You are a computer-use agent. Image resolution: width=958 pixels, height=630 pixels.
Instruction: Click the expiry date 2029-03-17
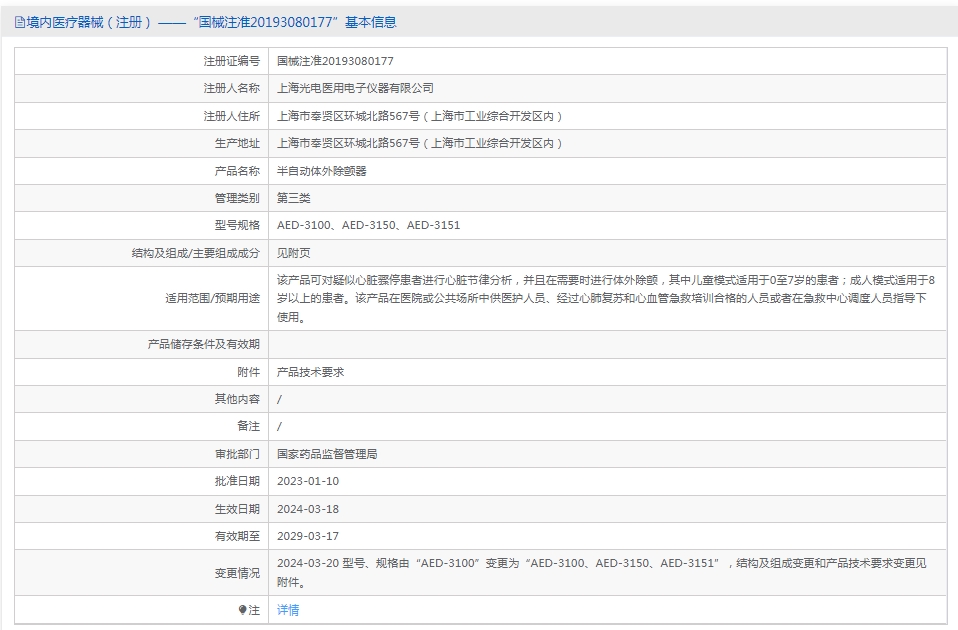click(x=308, y=536)
